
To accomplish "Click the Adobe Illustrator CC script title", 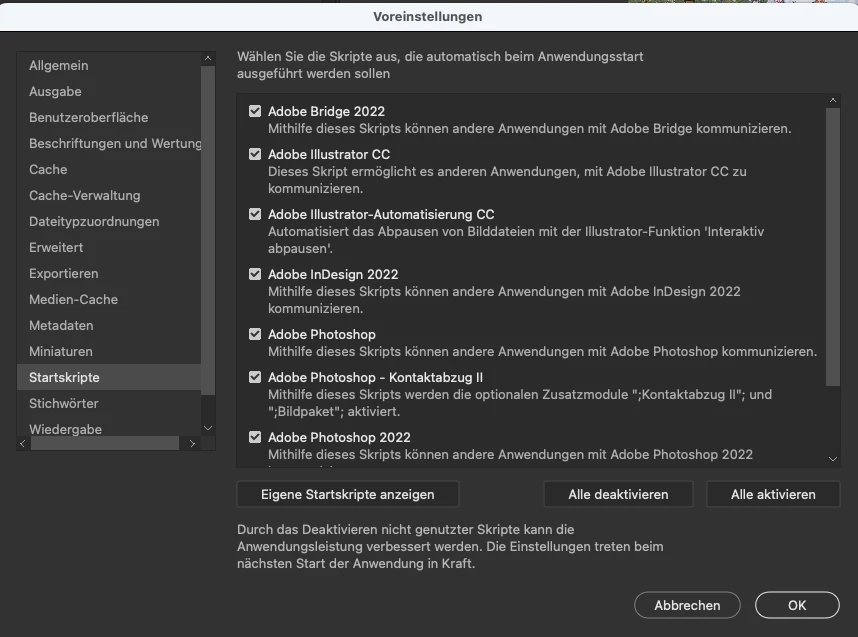I will 329,154.
